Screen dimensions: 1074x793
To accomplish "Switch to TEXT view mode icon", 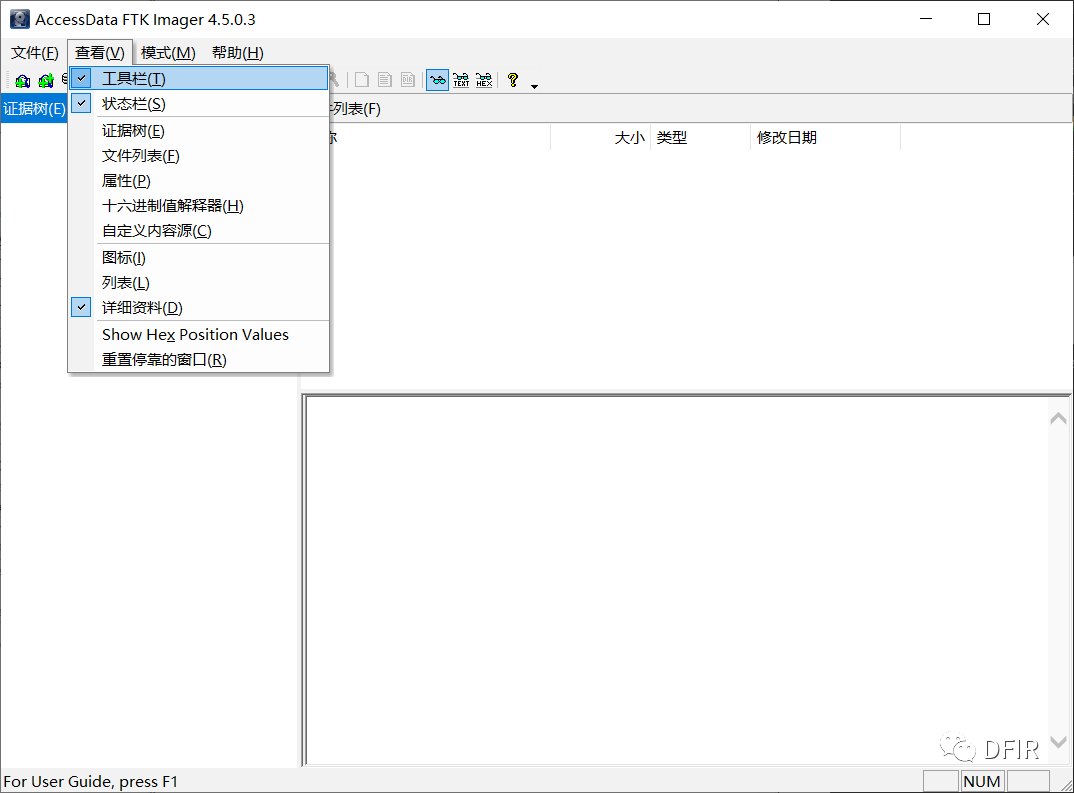I will coord(461,80).
